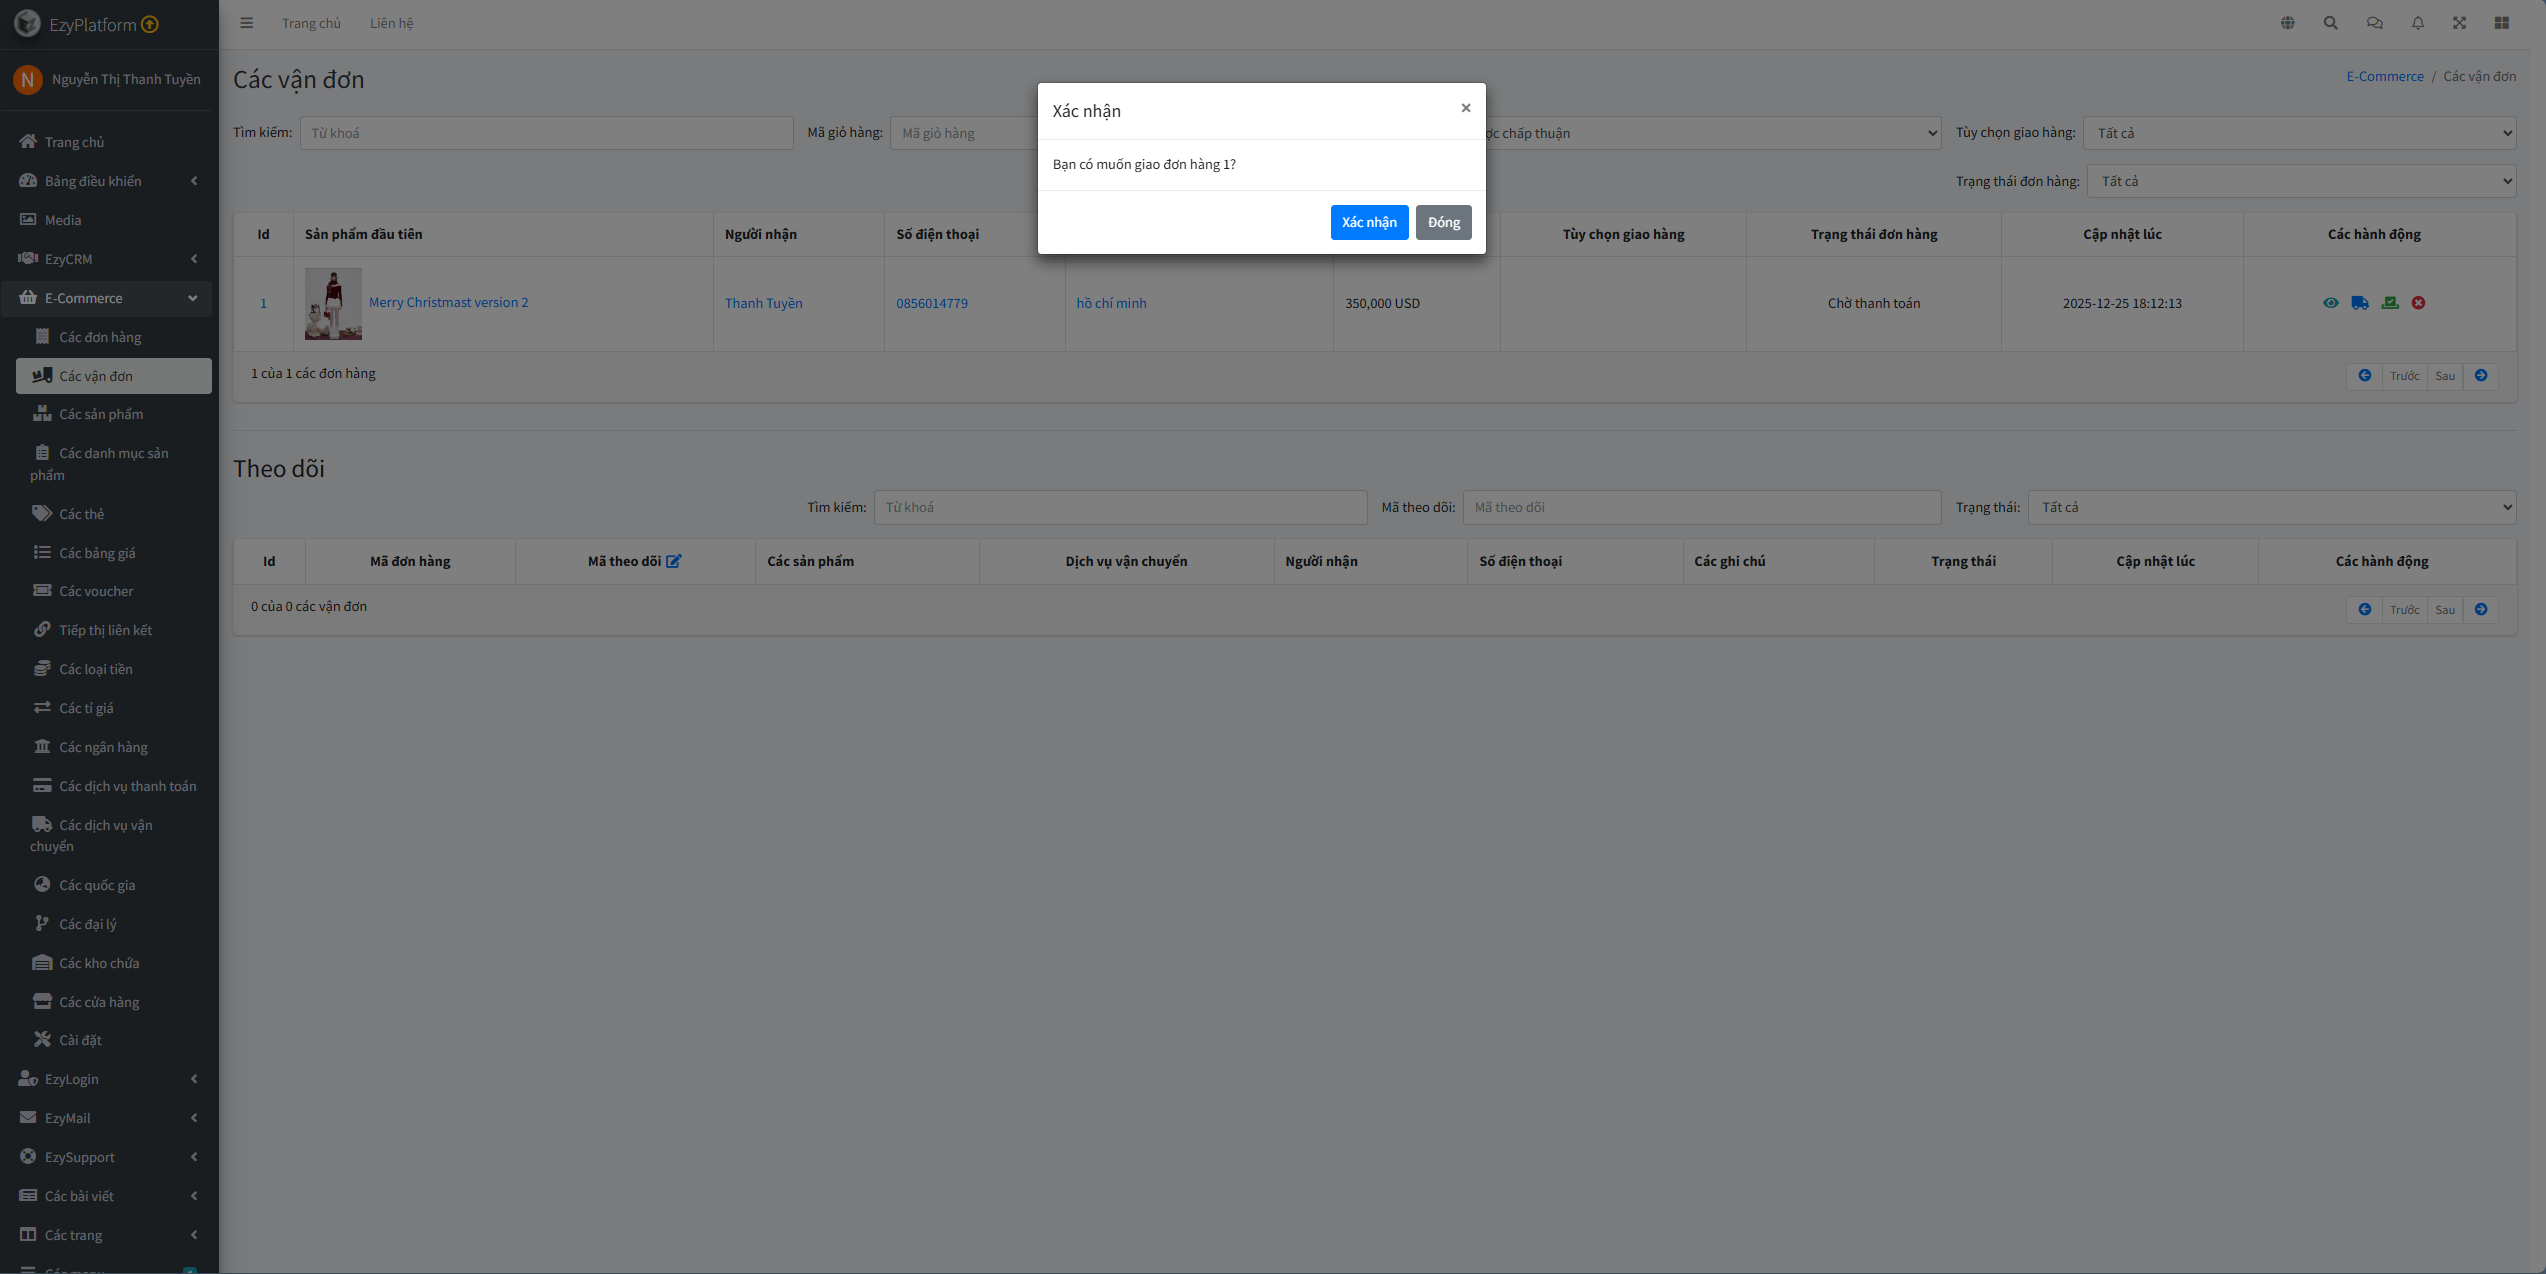Click the search magnifier icon in top bar

tap(2330, 23)
